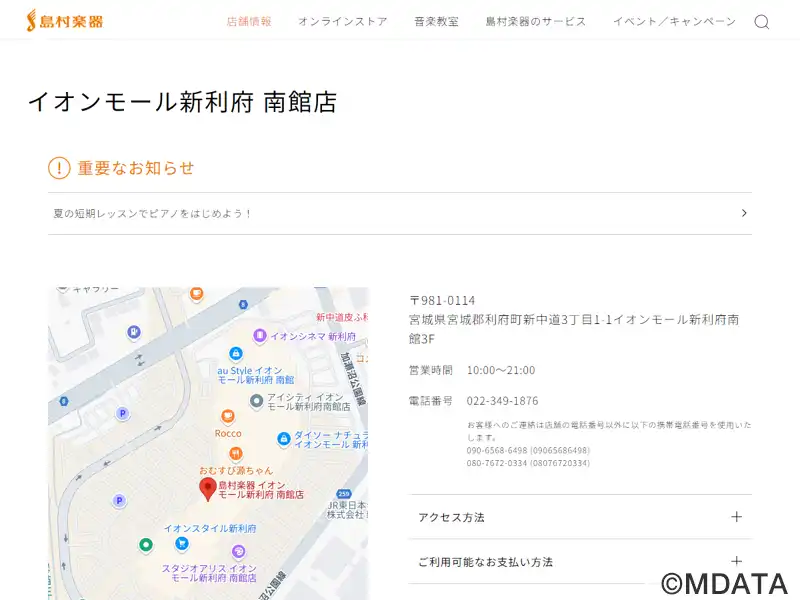Click the ダイソー blue shopping marker

pyautogui.click(x=284, y=439)
